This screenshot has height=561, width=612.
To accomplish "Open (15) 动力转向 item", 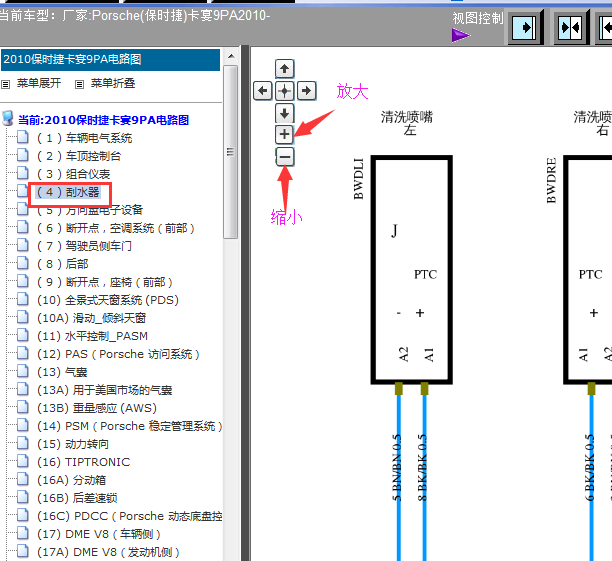I will coord(73,444).
